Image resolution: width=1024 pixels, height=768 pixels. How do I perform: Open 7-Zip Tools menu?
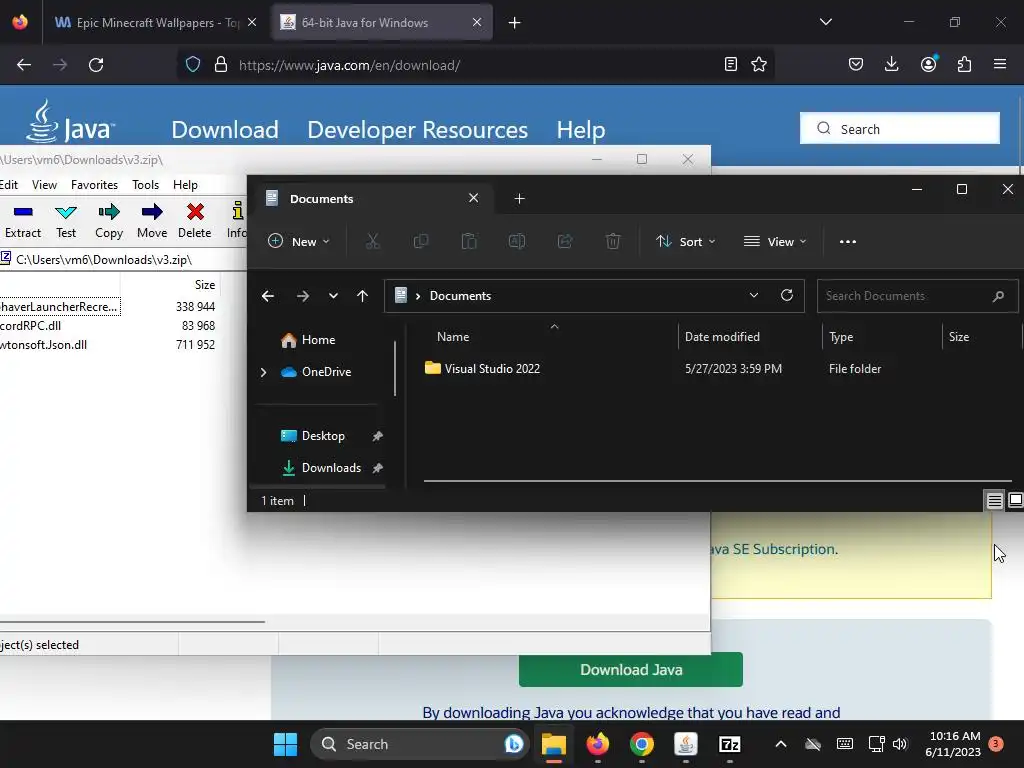tap(146, 185)
